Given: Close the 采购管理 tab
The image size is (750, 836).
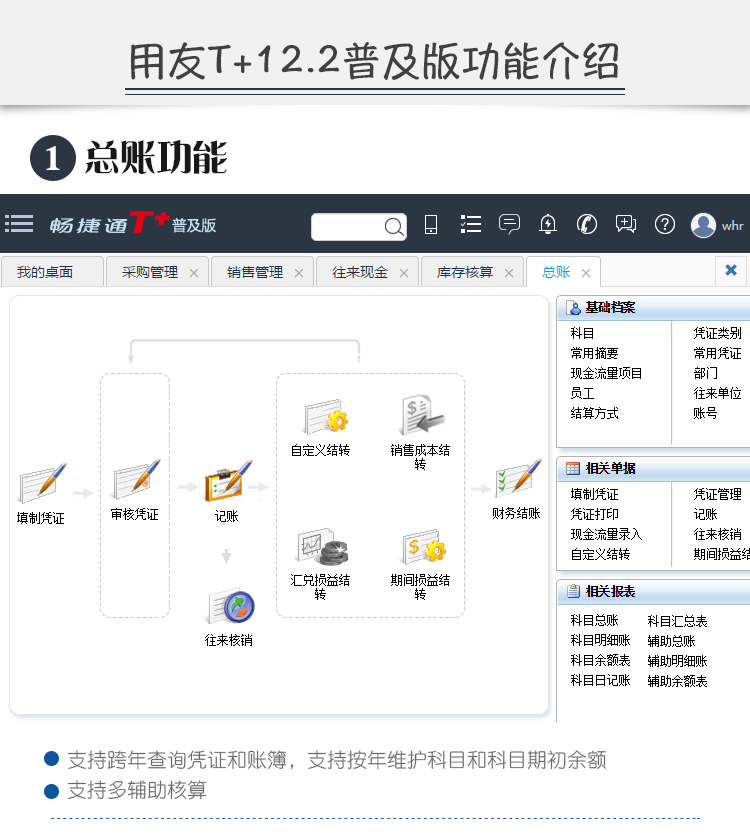Looking at the screenshot, I should (194, 273).
